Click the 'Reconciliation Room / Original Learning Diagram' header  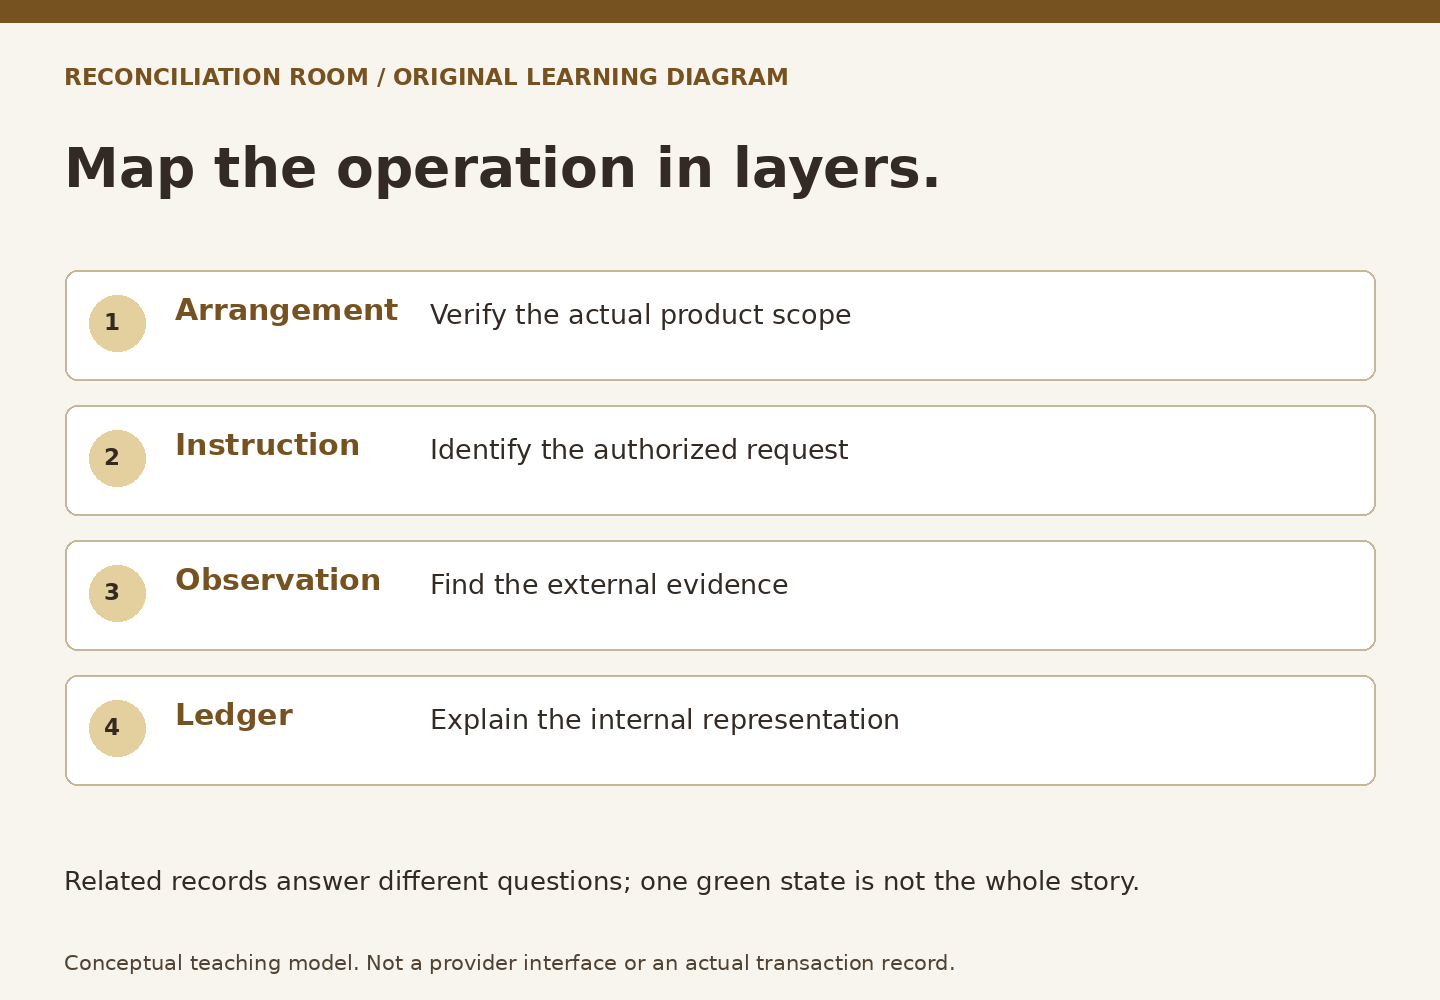pyautogui.click(x=426, y=78)
